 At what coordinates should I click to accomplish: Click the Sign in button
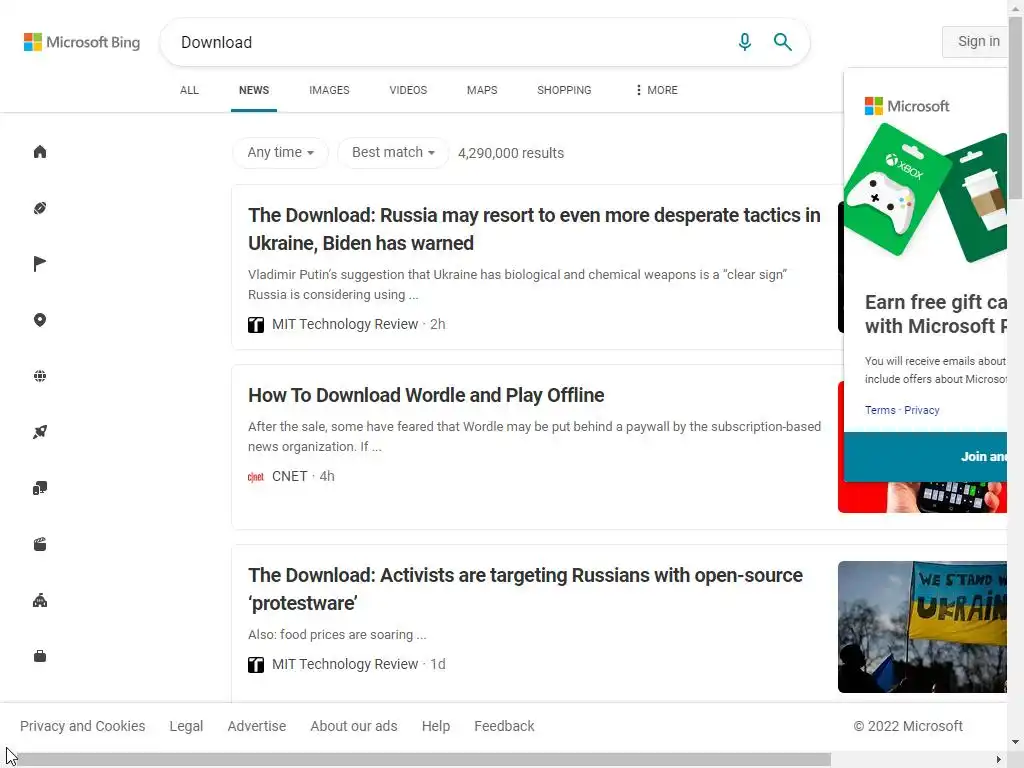(975, 42)
